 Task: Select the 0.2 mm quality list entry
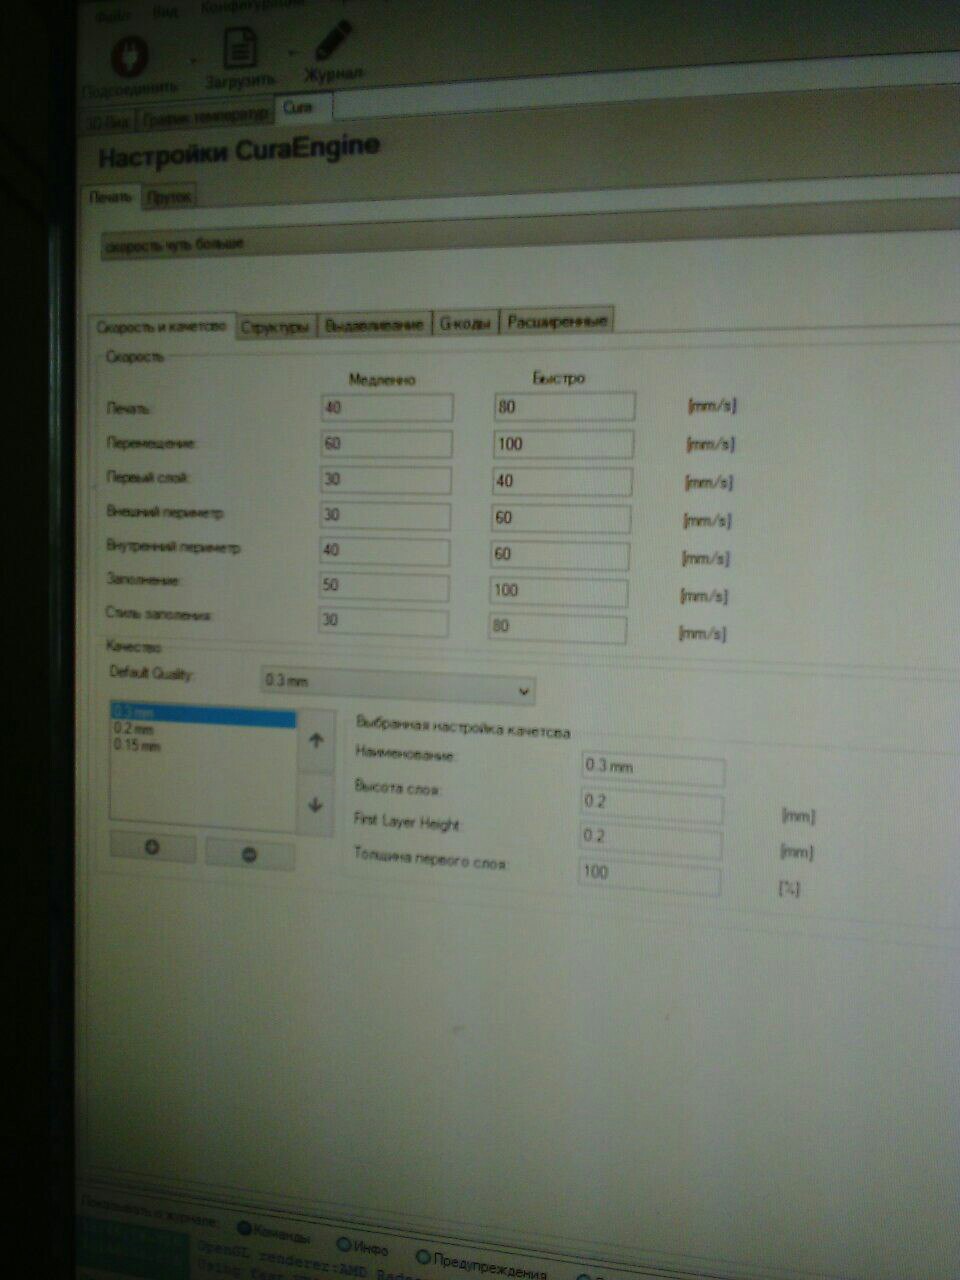coord(204,730)
